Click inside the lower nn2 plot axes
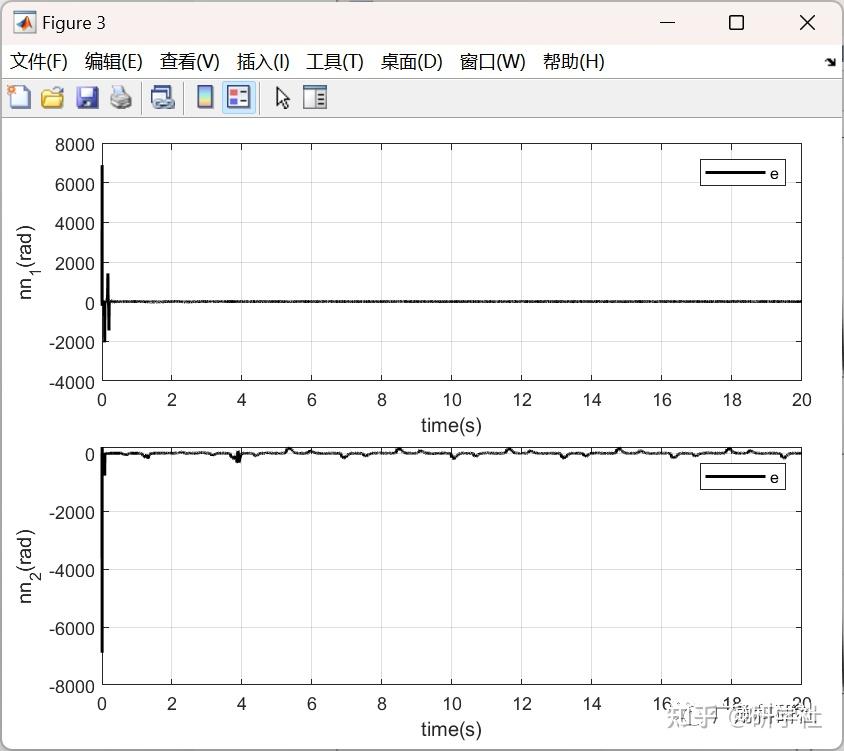844x751 pixels. click(x=450, y=560)
